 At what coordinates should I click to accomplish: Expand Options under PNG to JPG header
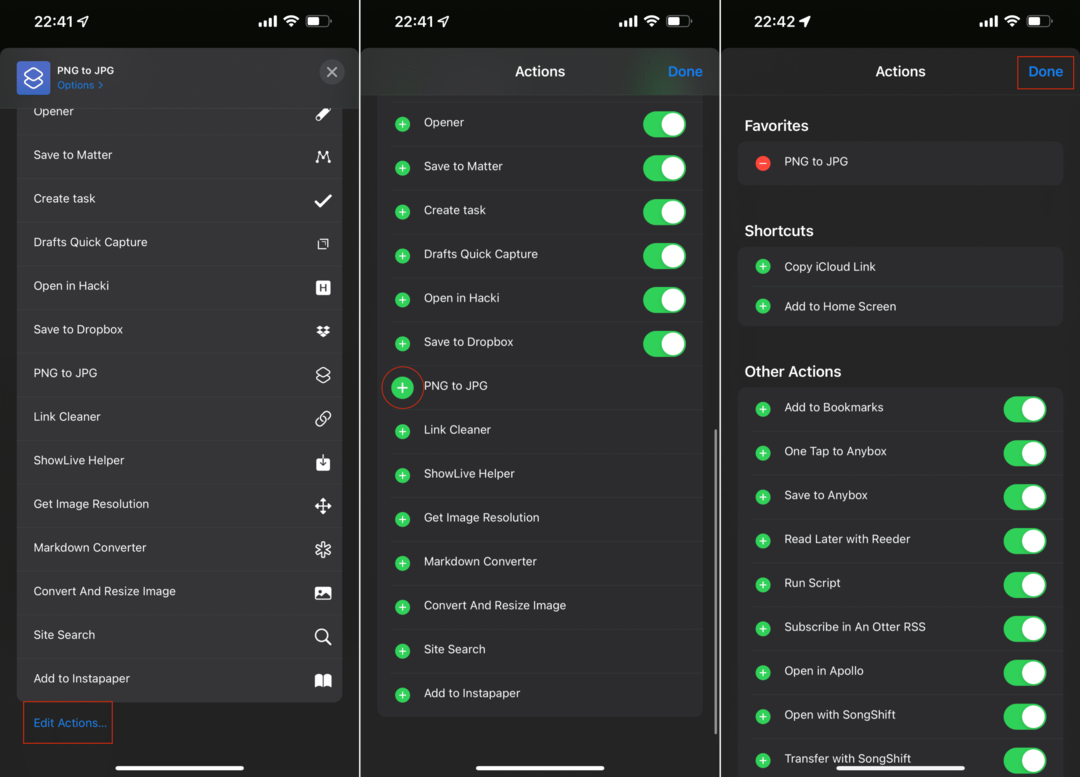pos(80,86)
